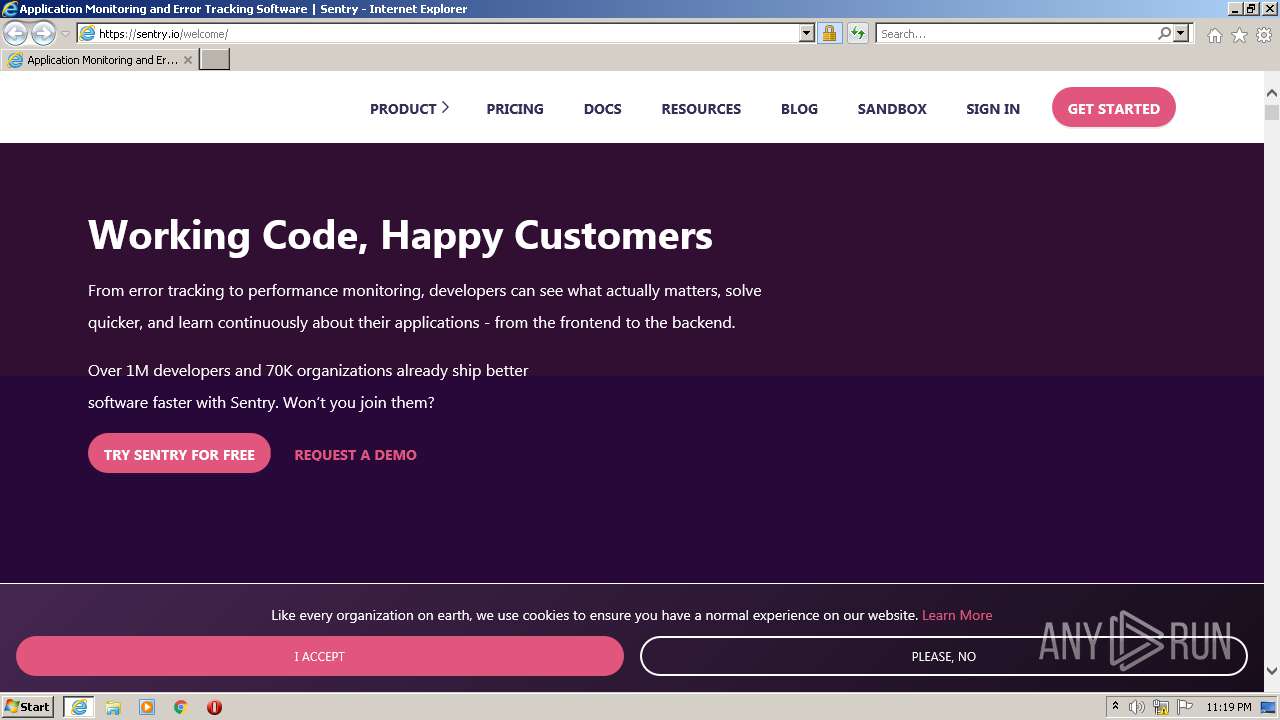Open Favorites with the star icon

tap(1239, 35)
